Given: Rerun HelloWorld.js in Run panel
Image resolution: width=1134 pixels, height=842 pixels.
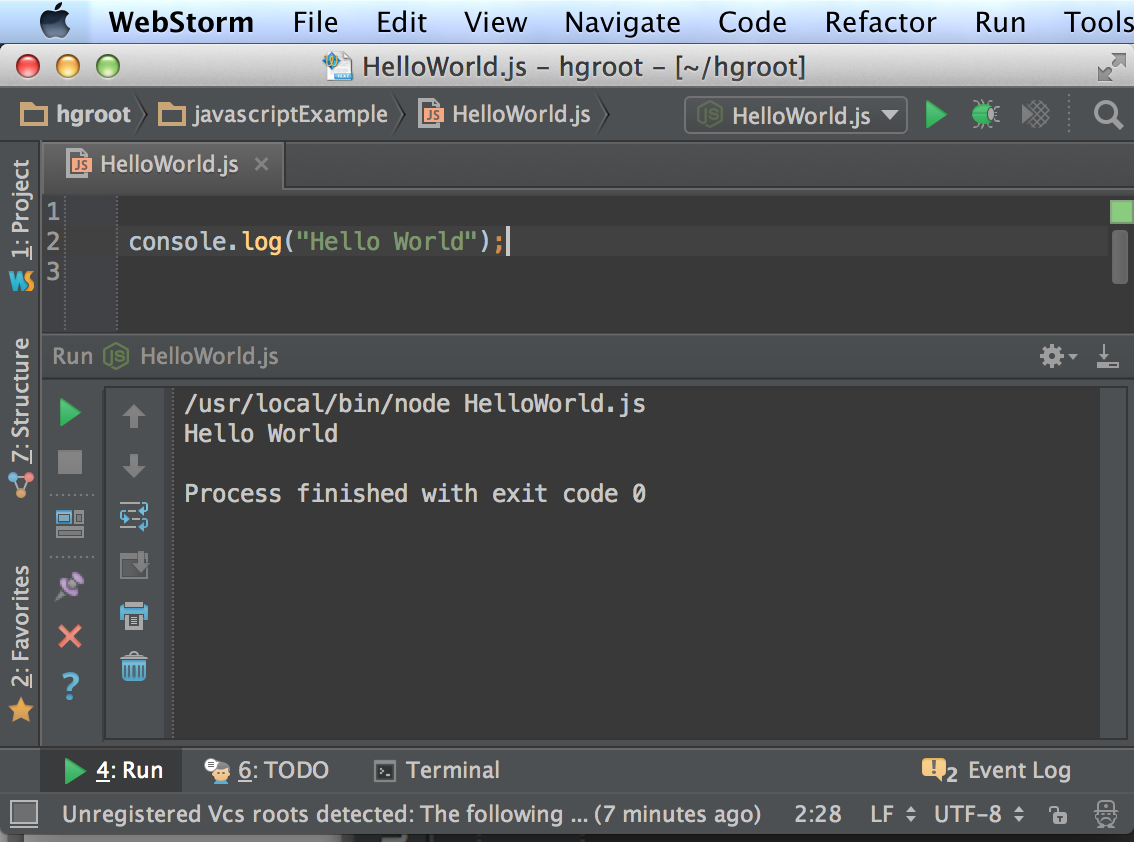Looking at the screenshot, I should [x=70, y=412].
